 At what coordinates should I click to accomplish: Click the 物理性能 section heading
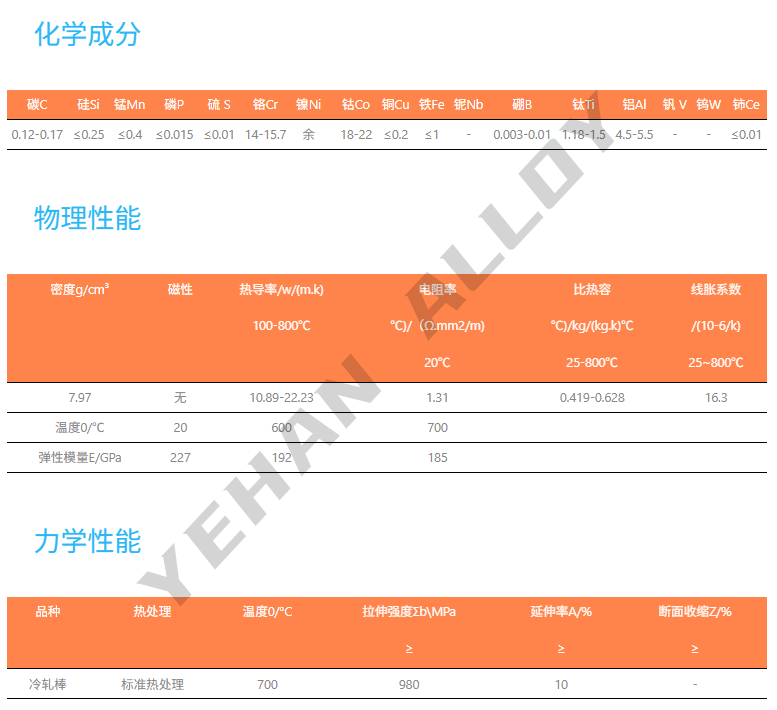(x=87, y=218)
